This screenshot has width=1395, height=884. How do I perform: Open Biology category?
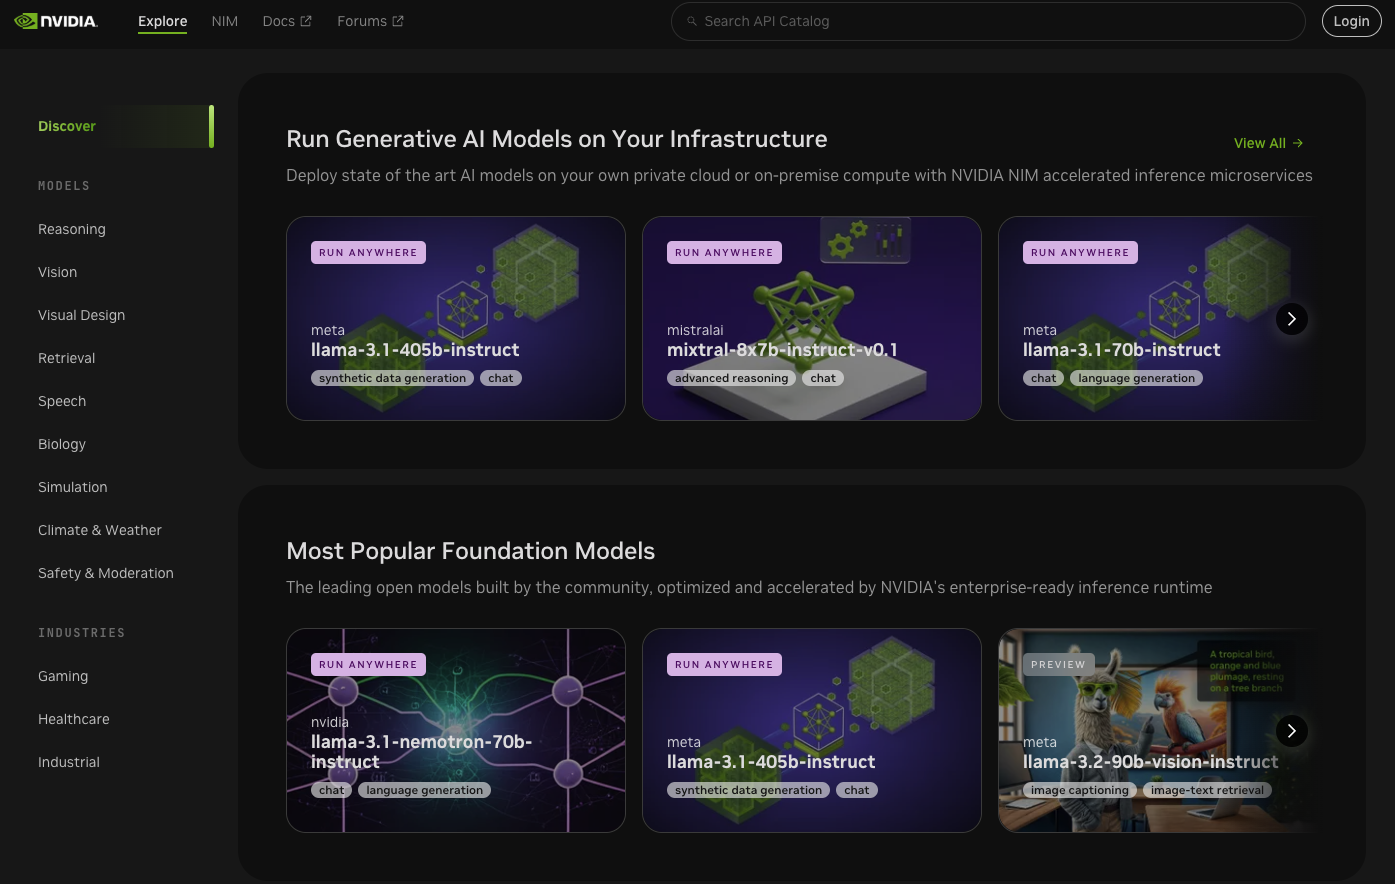[x=62, y=444]
